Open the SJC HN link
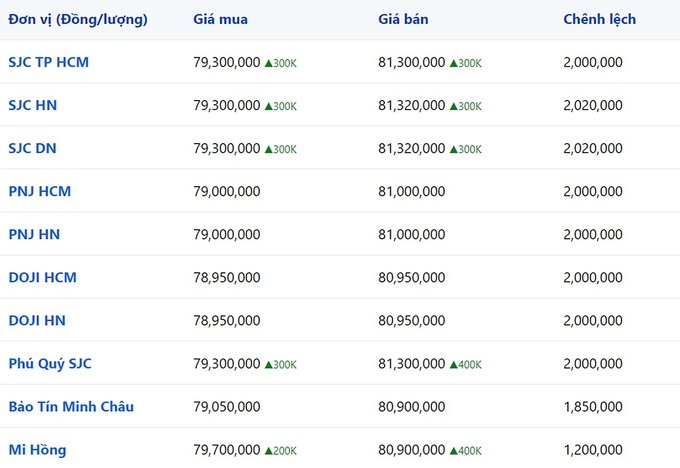Viewport: 680px width, 468px height. pyautogui.click(x=33, y=105)
